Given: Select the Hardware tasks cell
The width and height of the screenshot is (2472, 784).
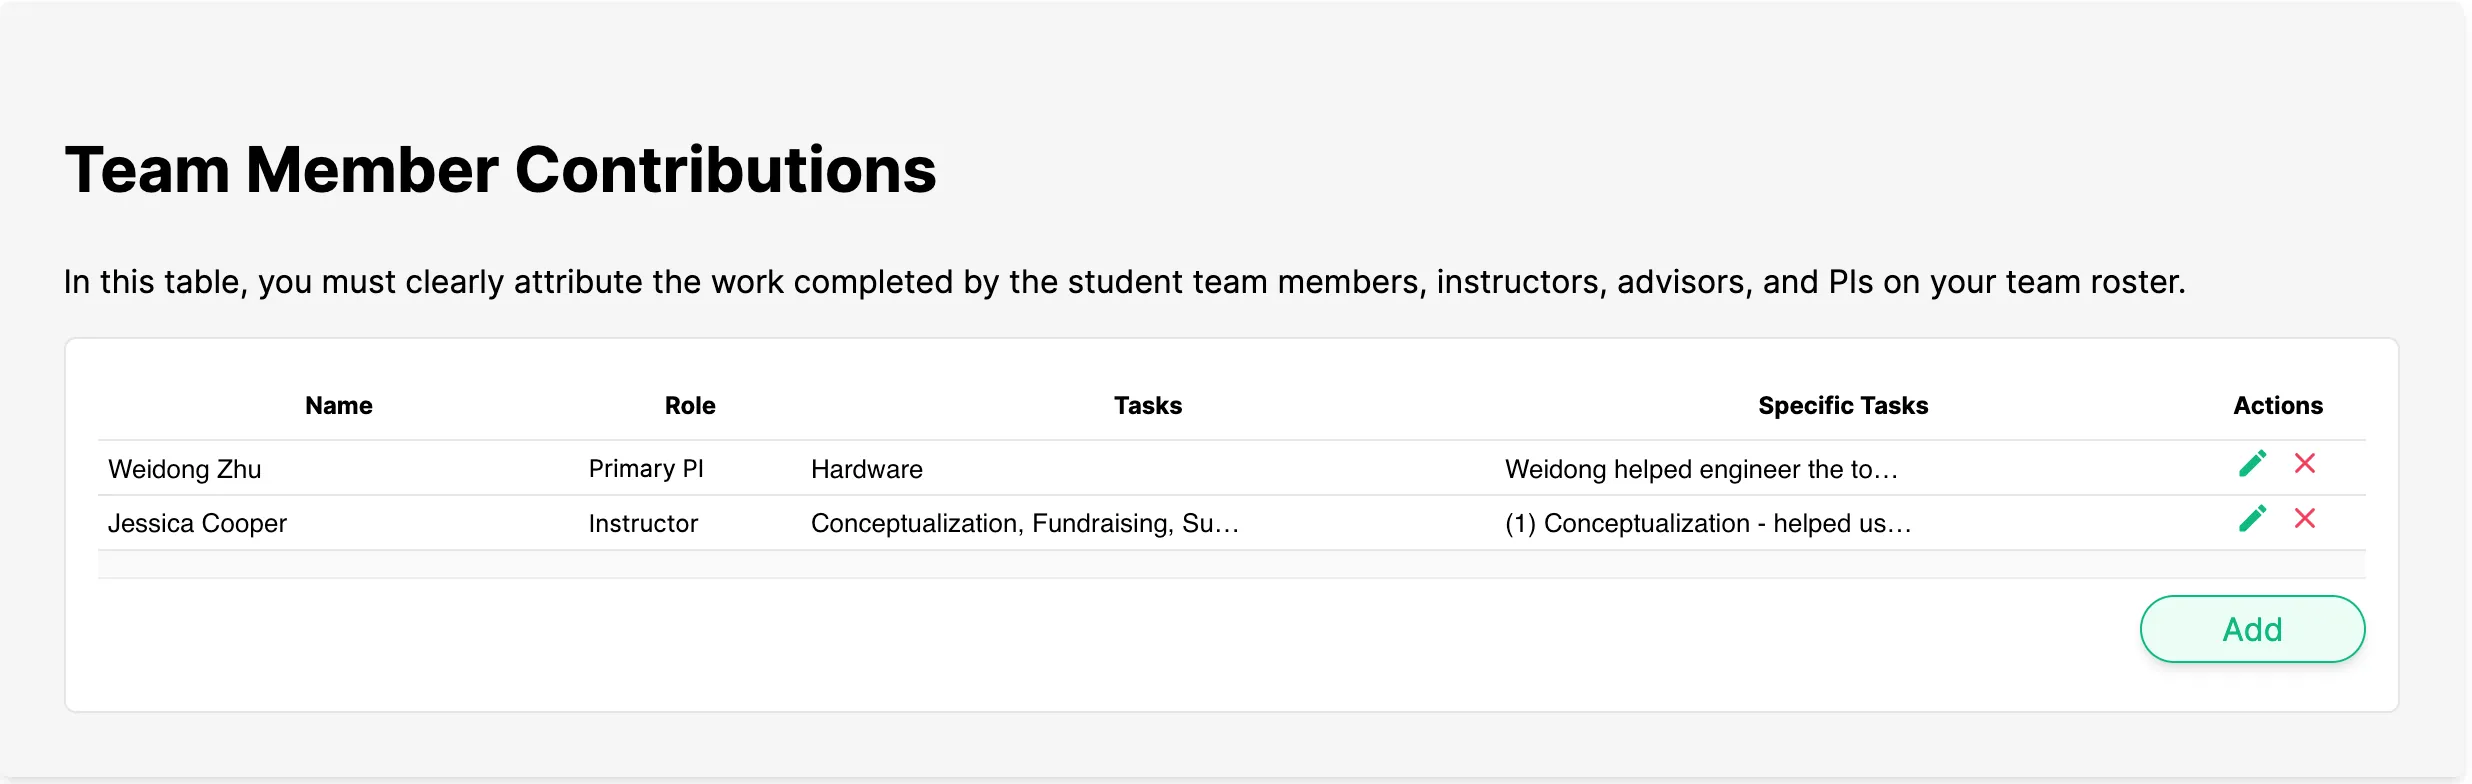Looking at the screenshot, I should (867, 469).
